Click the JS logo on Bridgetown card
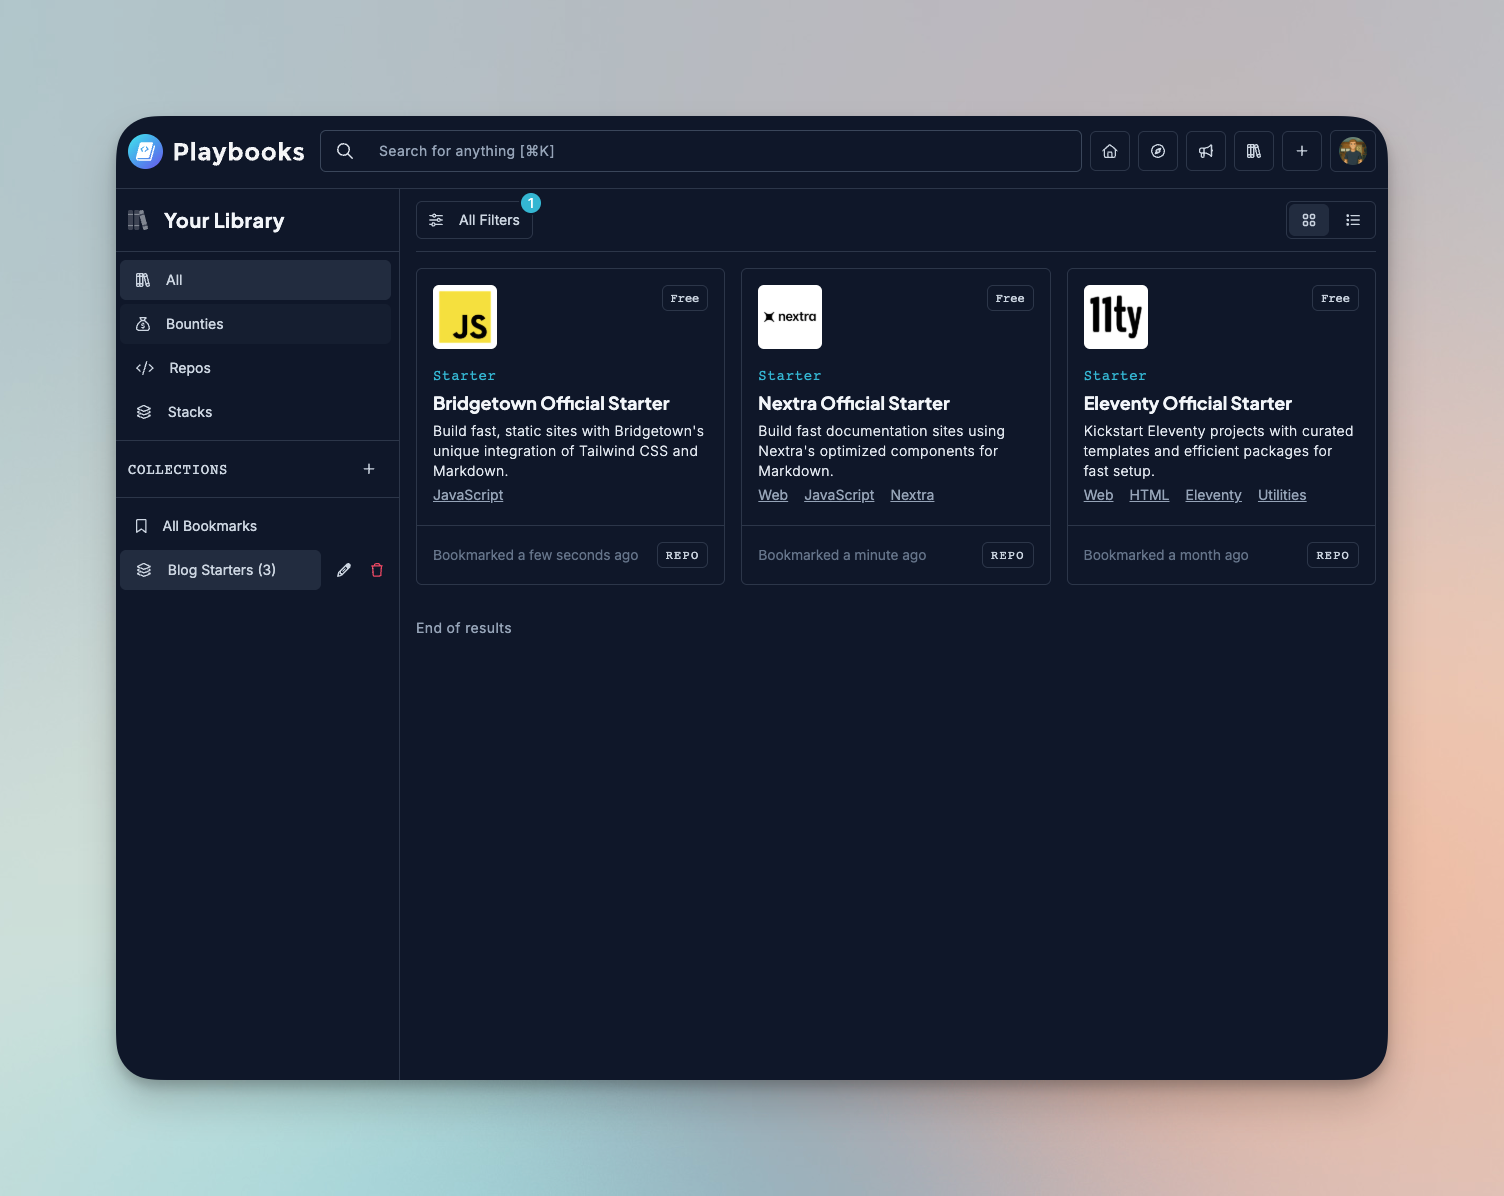 click(465, 317)
